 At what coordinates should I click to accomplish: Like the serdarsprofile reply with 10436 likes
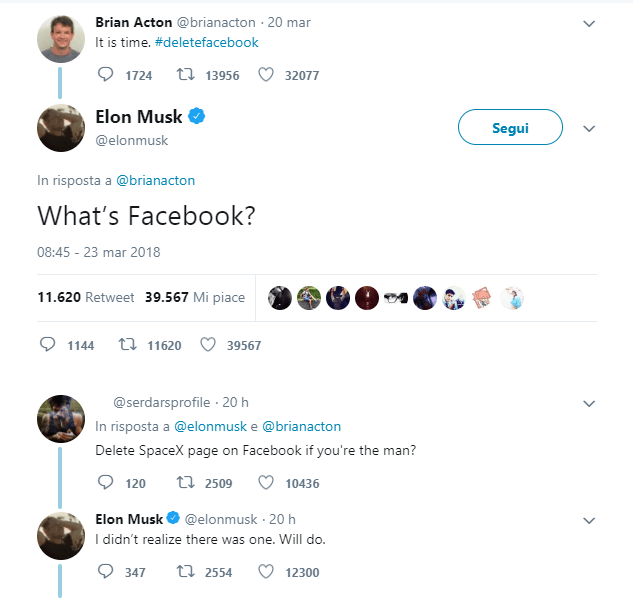(266, 483)
